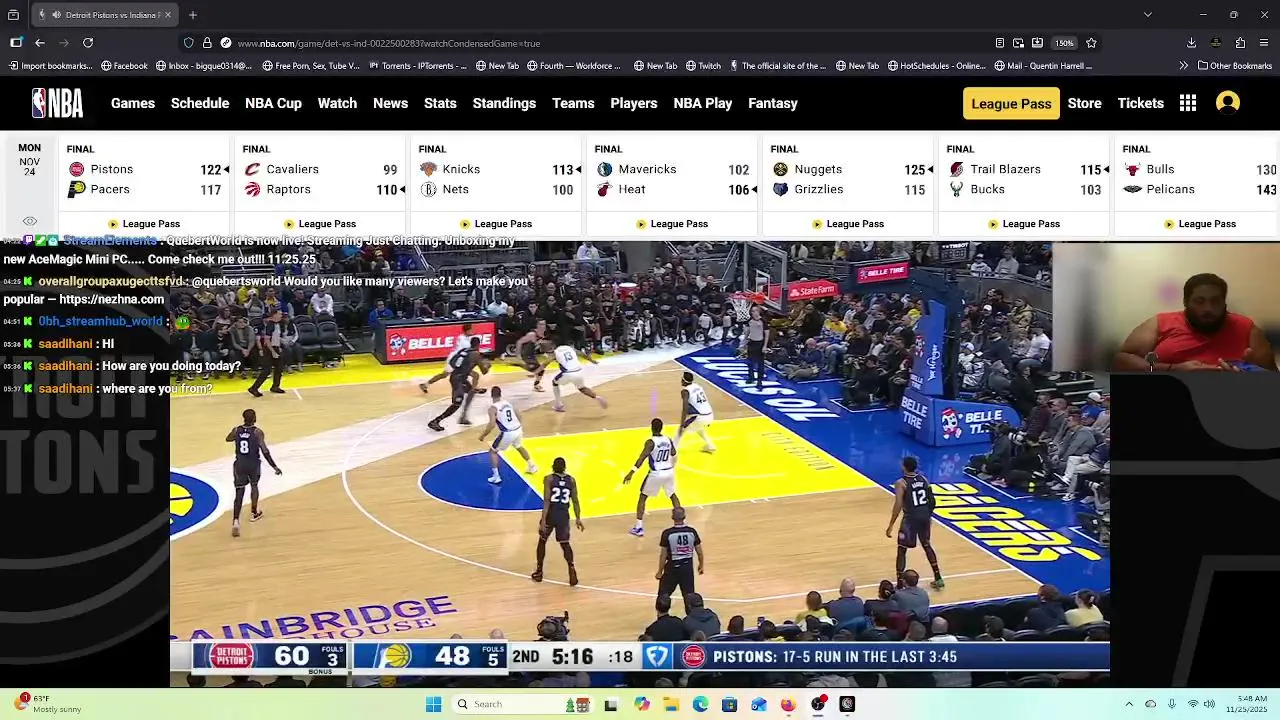The width and height of the screenshot is (1280, 720).
Task: Open the Schedule menu item
Action: (x=200, y=103)
